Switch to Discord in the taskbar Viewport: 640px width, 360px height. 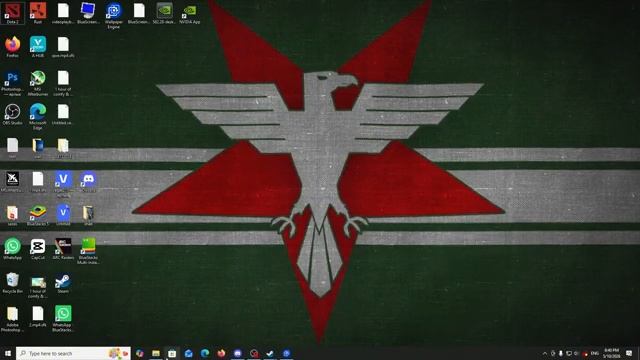point(238,353)
